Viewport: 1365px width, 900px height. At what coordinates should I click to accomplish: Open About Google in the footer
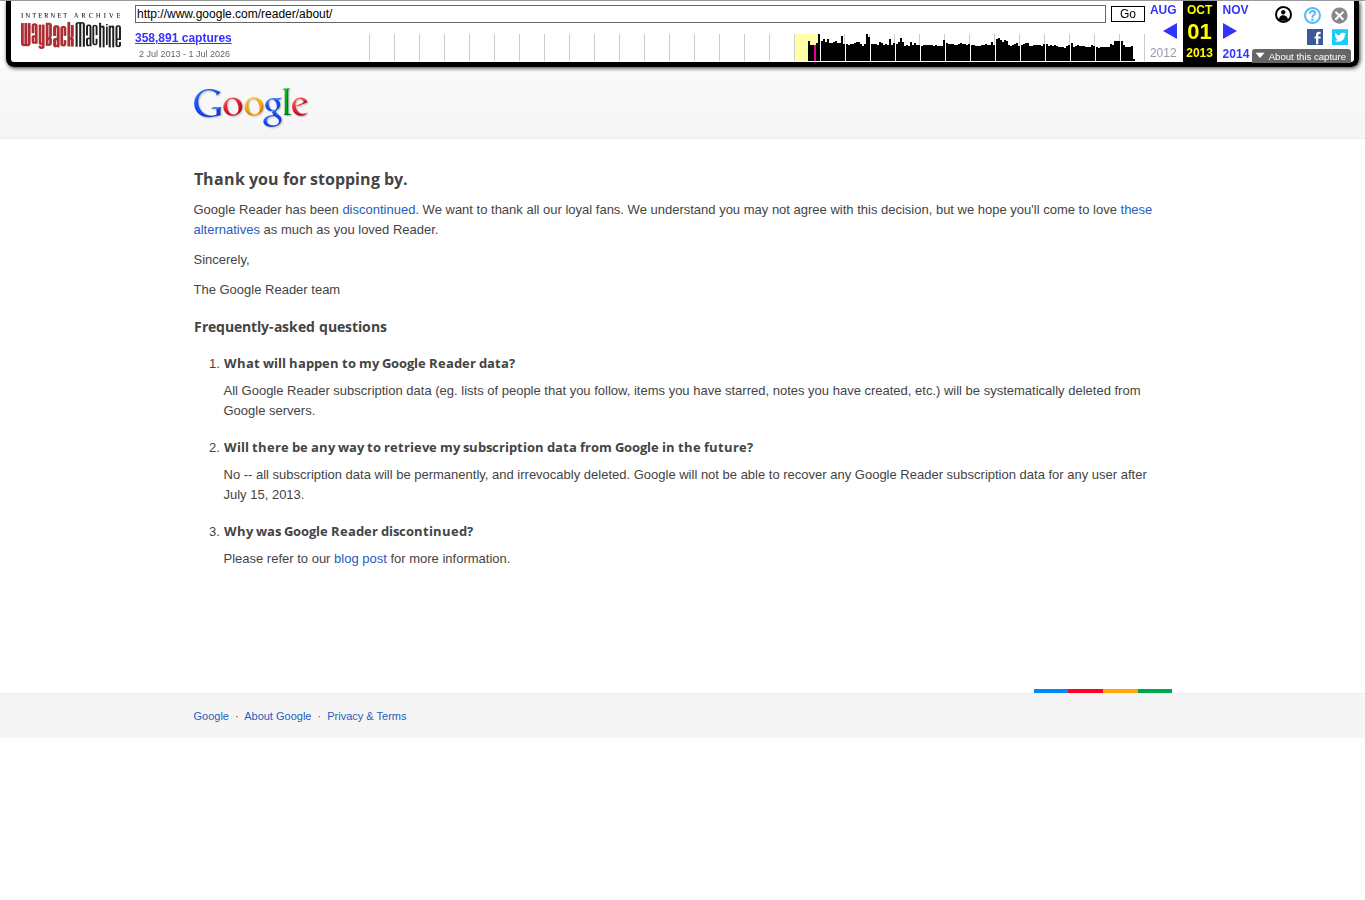point(278,716)
